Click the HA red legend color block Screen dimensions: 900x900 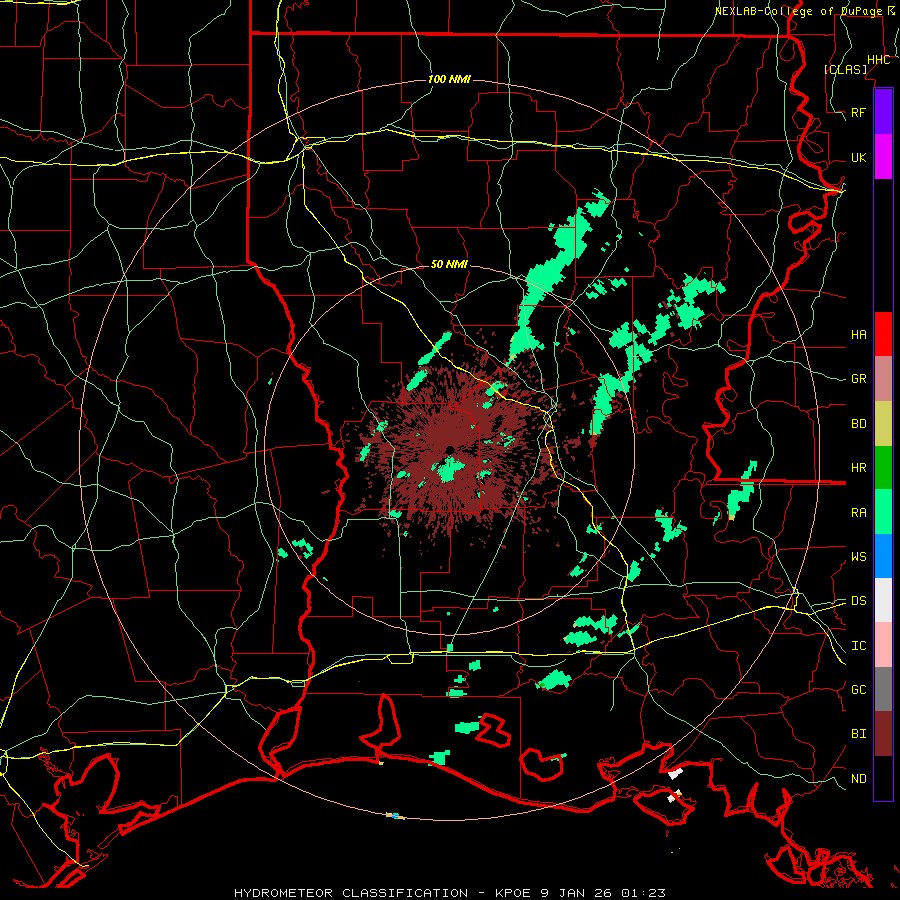883,334
